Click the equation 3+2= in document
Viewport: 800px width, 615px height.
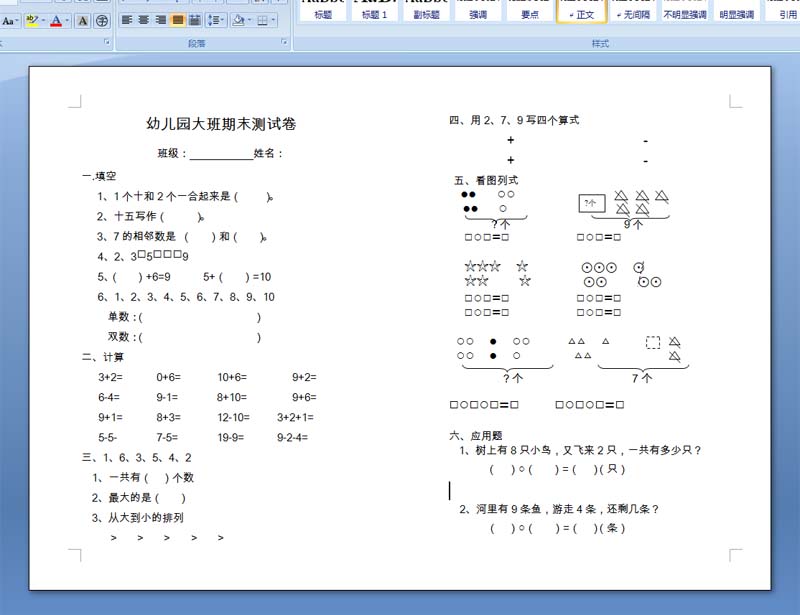click(110, 377)
